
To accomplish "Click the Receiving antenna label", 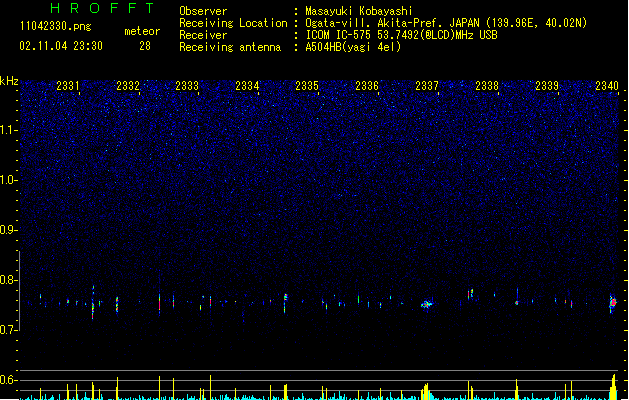I will tap(230, 47).
